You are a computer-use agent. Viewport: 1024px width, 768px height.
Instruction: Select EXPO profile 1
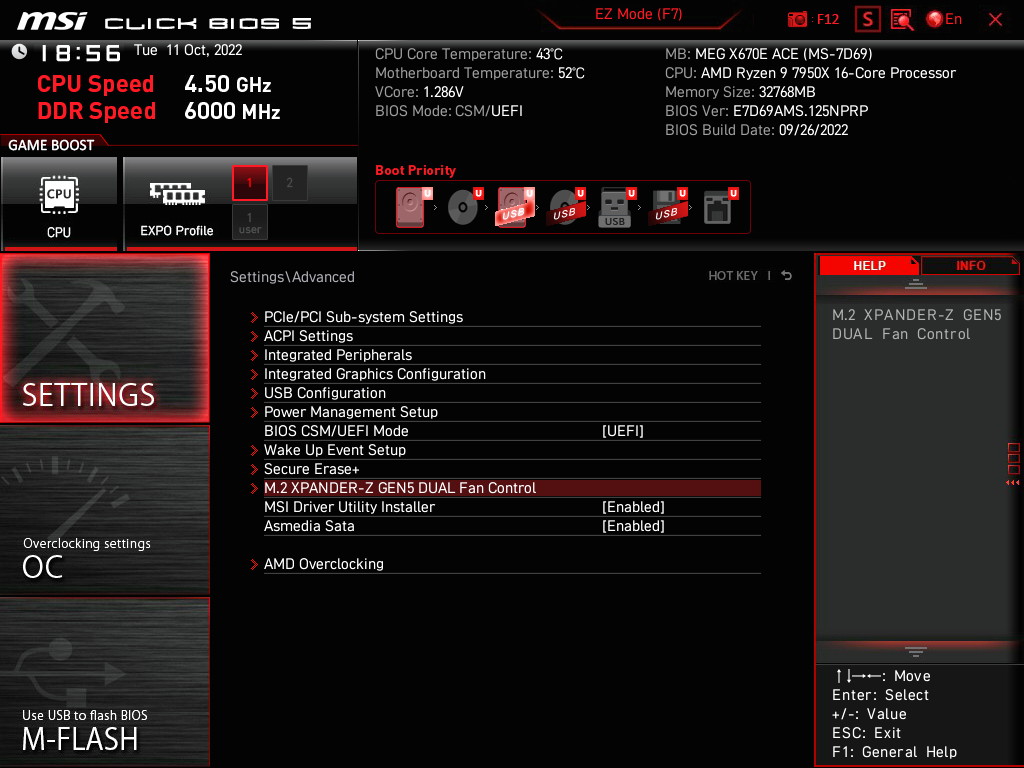249,182
